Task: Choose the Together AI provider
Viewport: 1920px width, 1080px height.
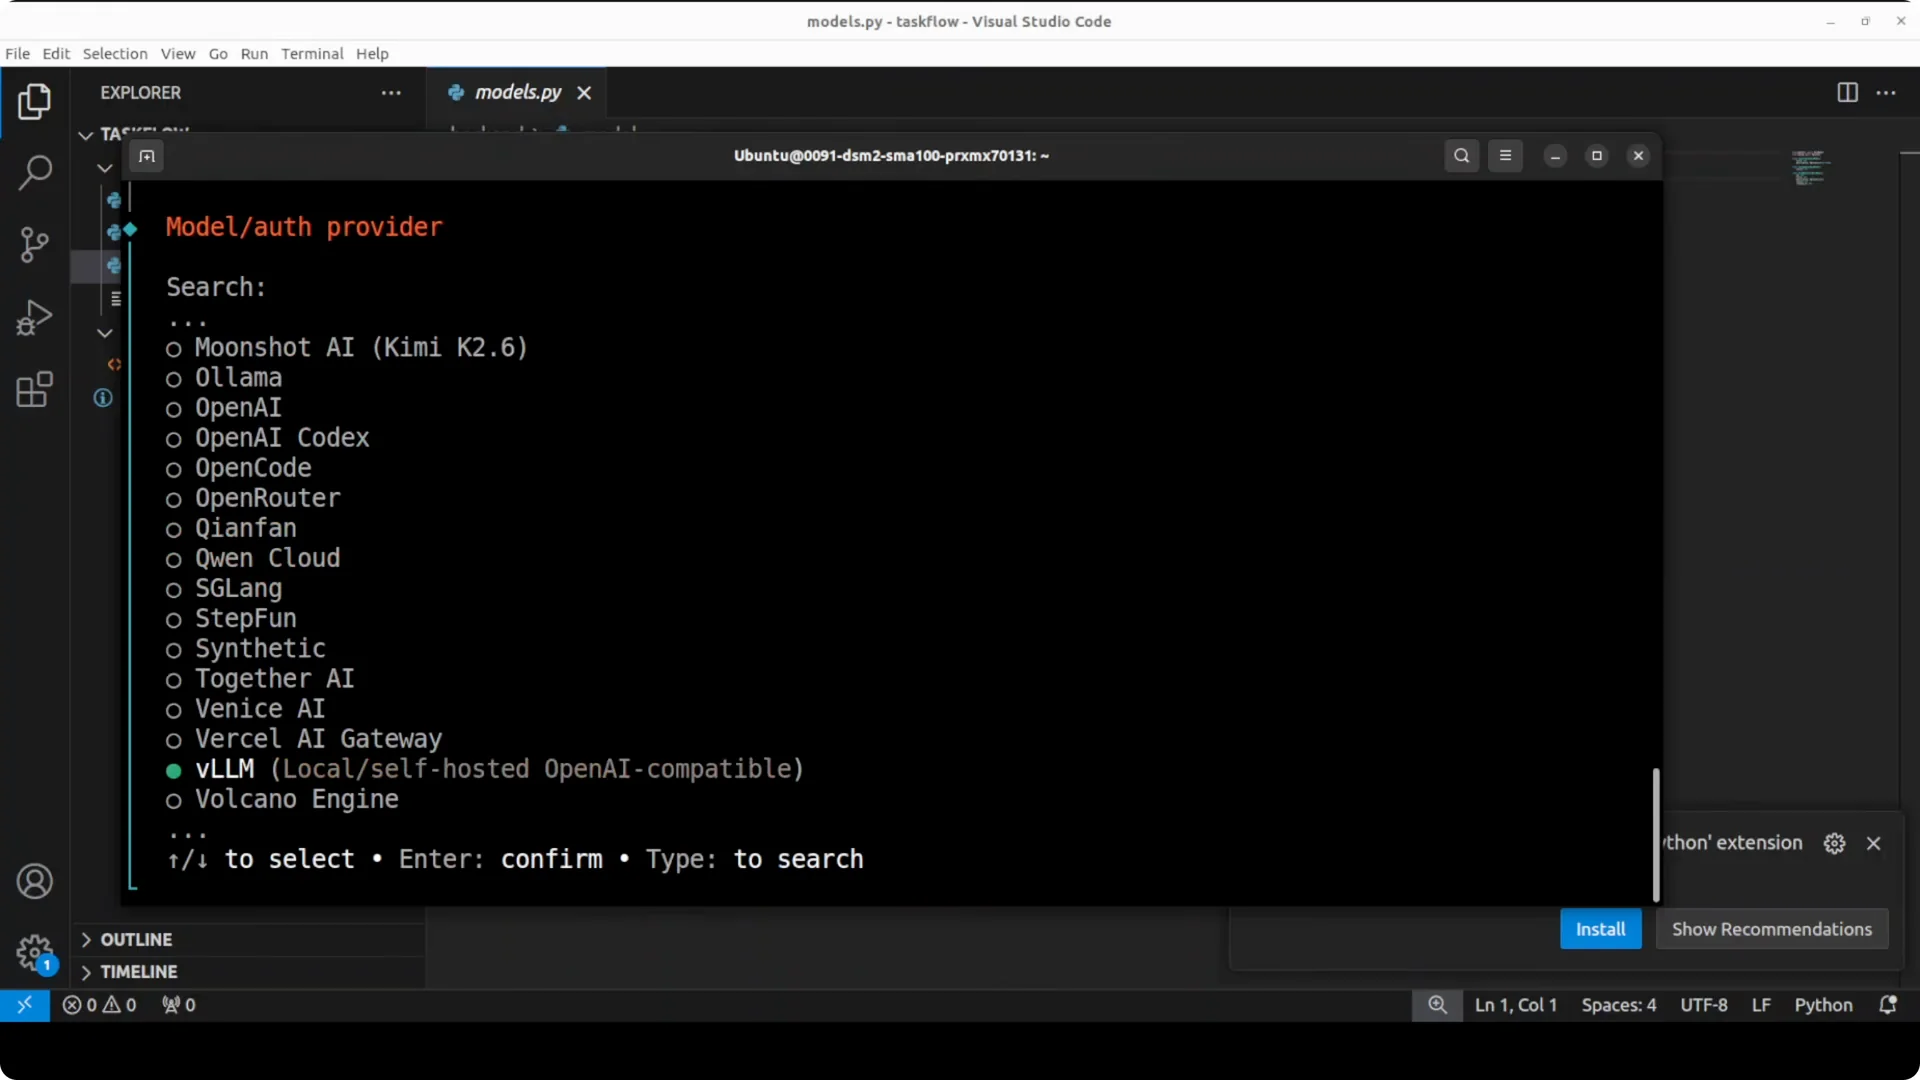Action: [260, 679]
